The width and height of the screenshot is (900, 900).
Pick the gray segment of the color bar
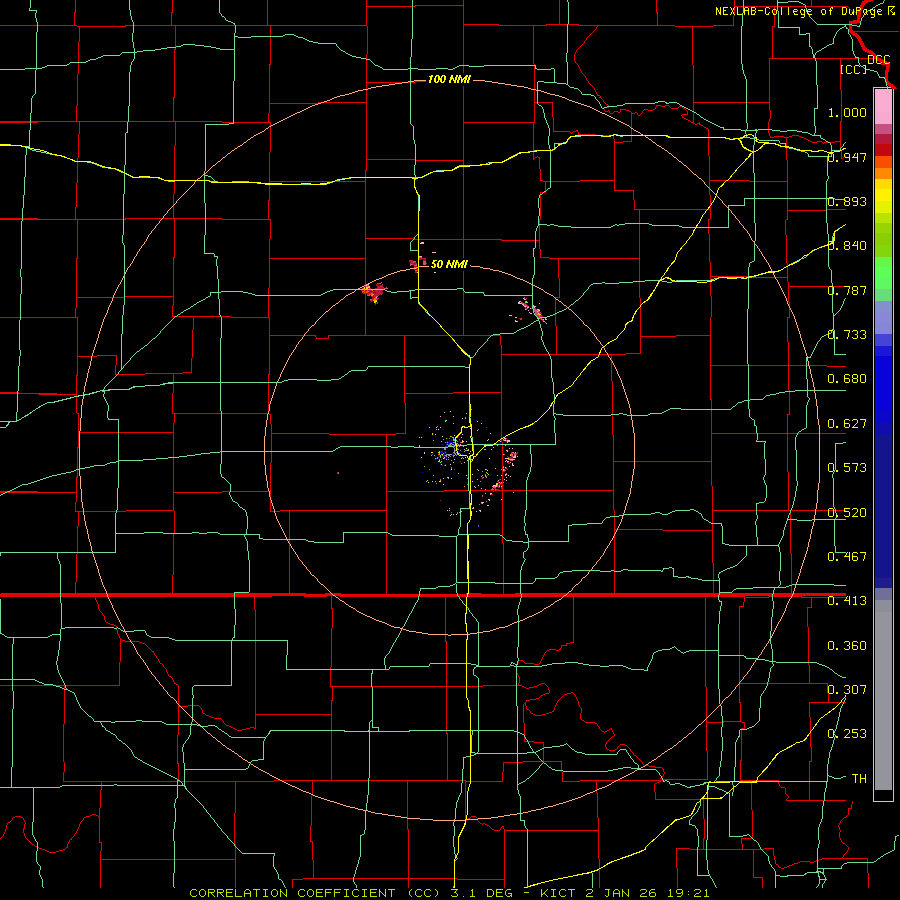883,695
